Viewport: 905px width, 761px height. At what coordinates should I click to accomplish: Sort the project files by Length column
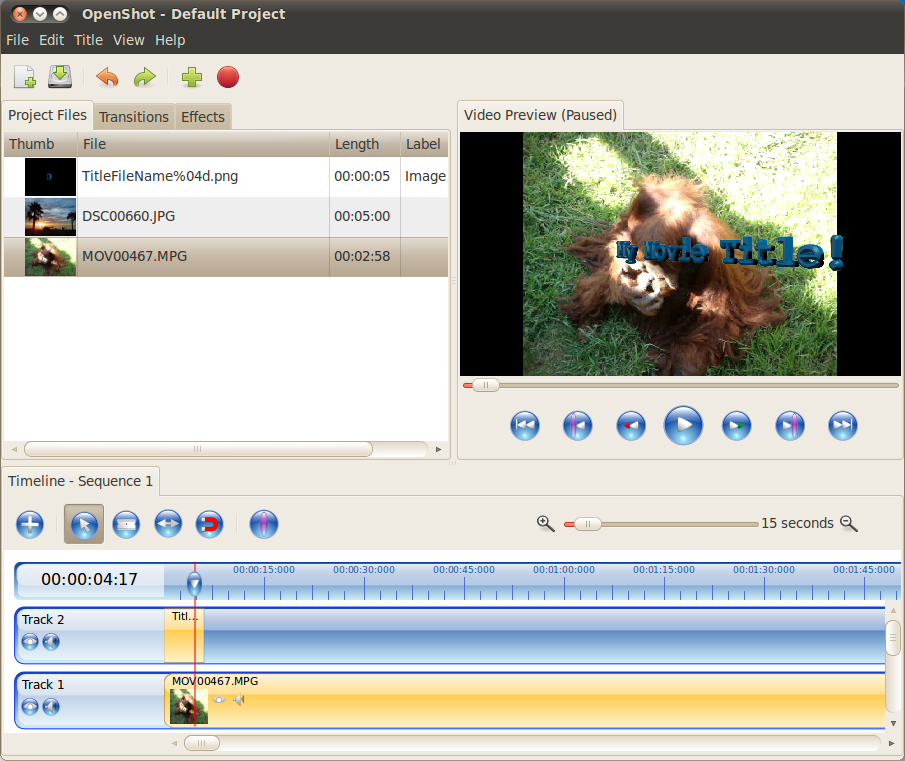[x=357, y=144]
